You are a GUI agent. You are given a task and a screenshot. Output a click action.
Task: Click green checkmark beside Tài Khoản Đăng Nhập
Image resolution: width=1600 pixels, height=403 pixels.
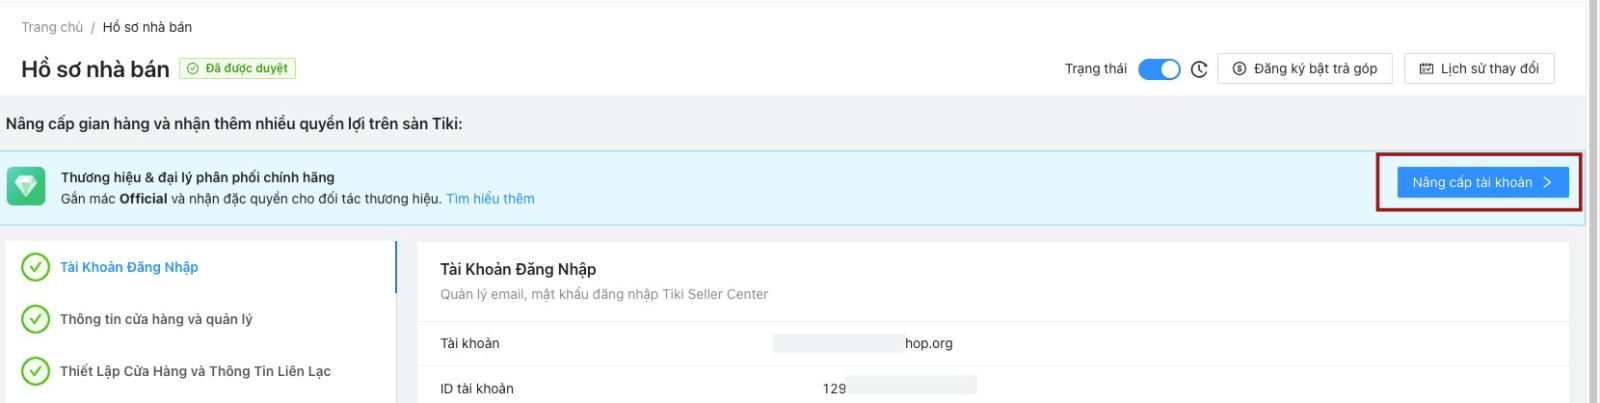[35, 267]
